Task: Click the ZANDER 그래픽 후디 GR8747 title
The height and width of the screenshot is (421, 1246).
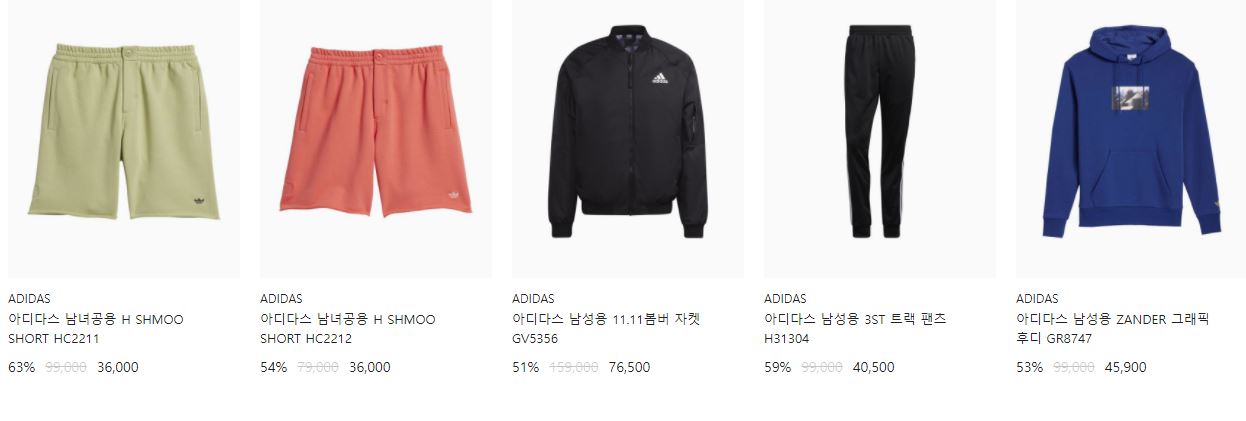Action: [1113, 329]
